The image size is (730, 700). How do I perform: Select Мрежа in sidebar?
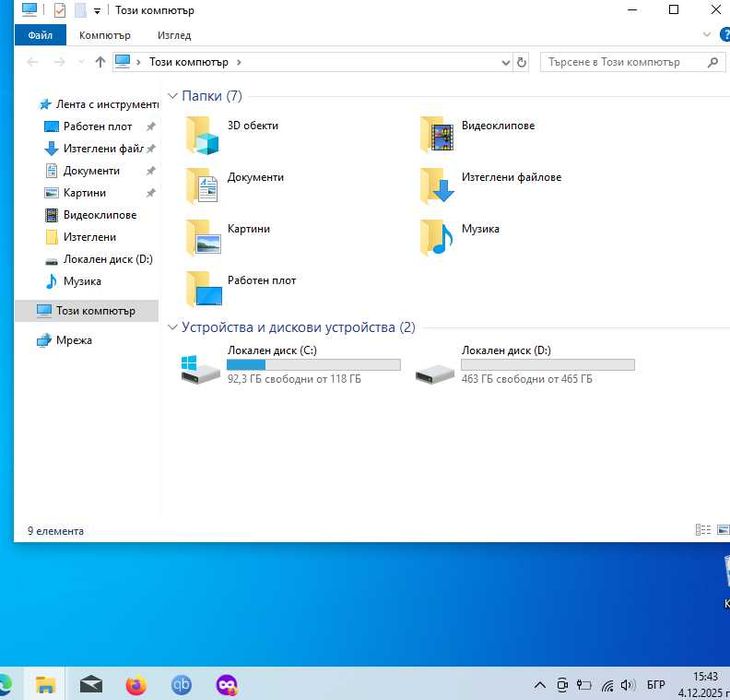click(64, 340)
